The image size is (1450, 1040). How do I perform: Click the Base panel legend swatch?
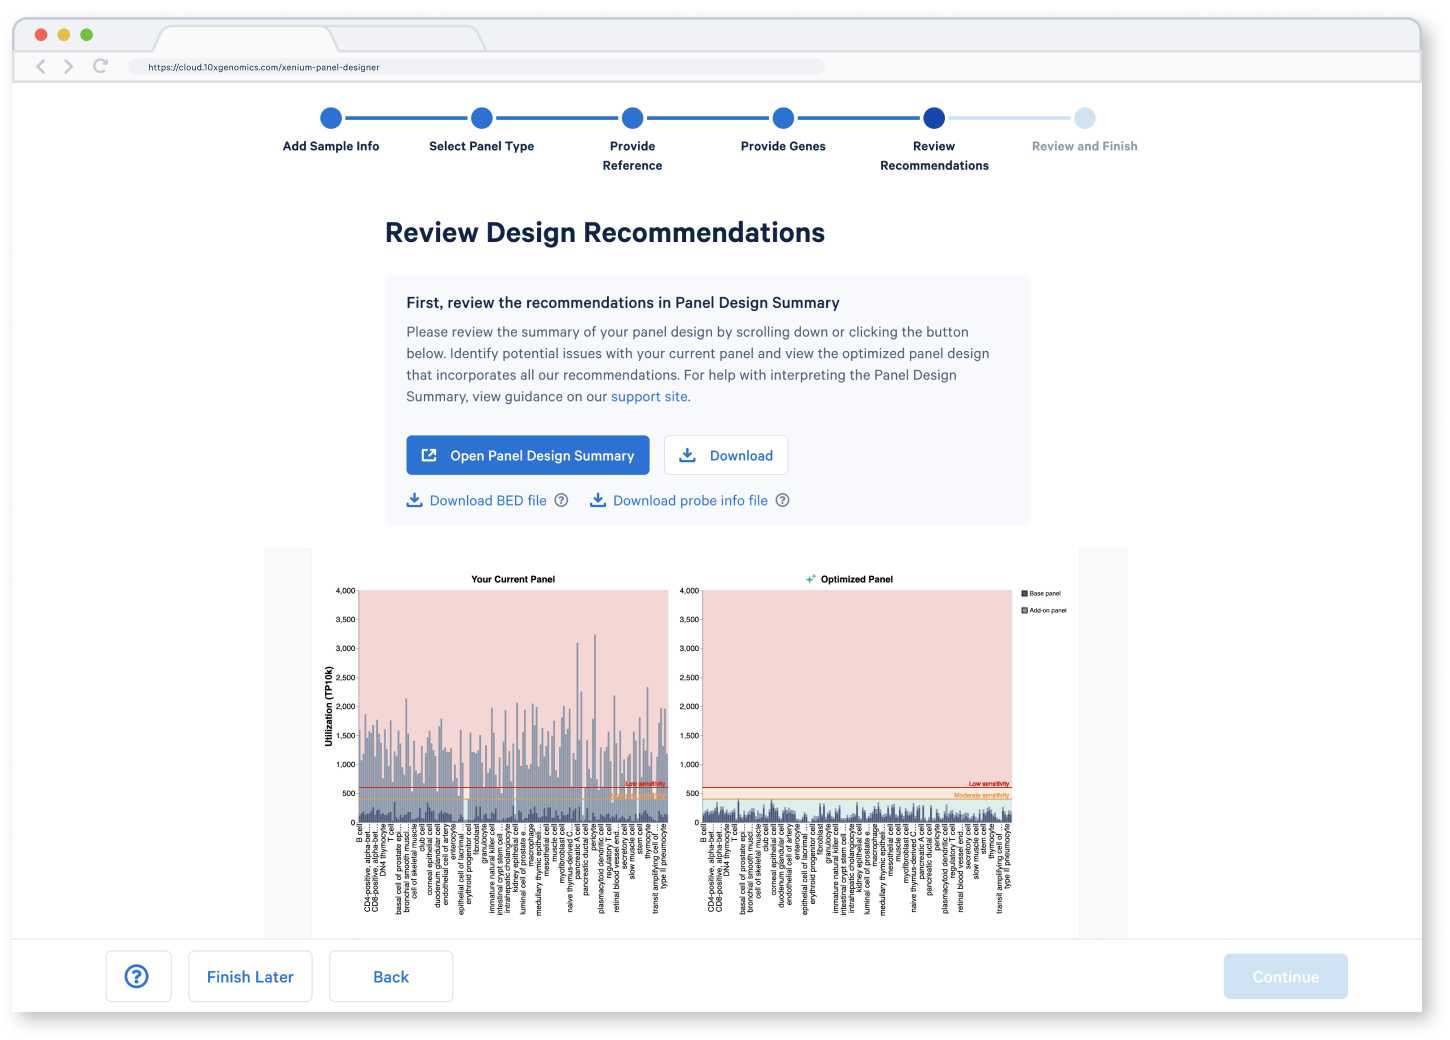(1025, 593)
